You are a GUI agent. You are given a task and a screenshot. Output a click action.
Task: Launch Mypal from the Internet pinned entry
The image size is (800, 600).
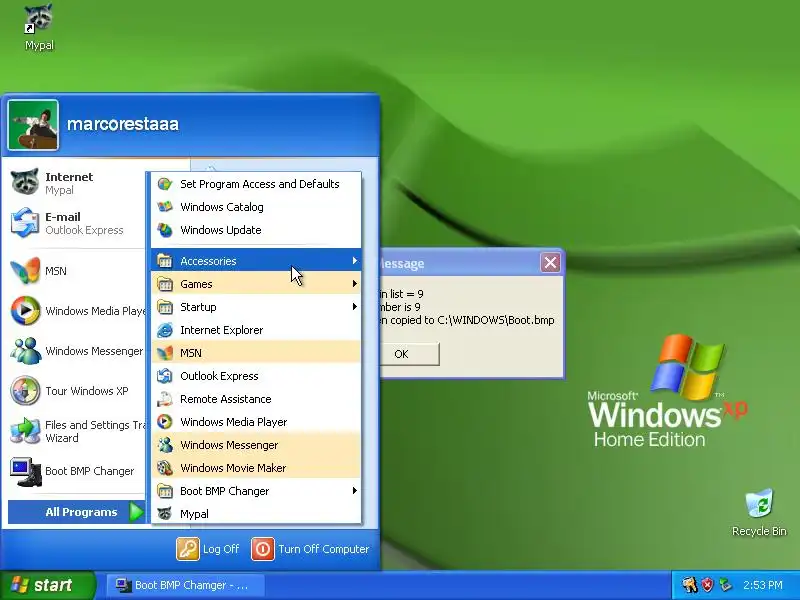(x=74, y=183)
